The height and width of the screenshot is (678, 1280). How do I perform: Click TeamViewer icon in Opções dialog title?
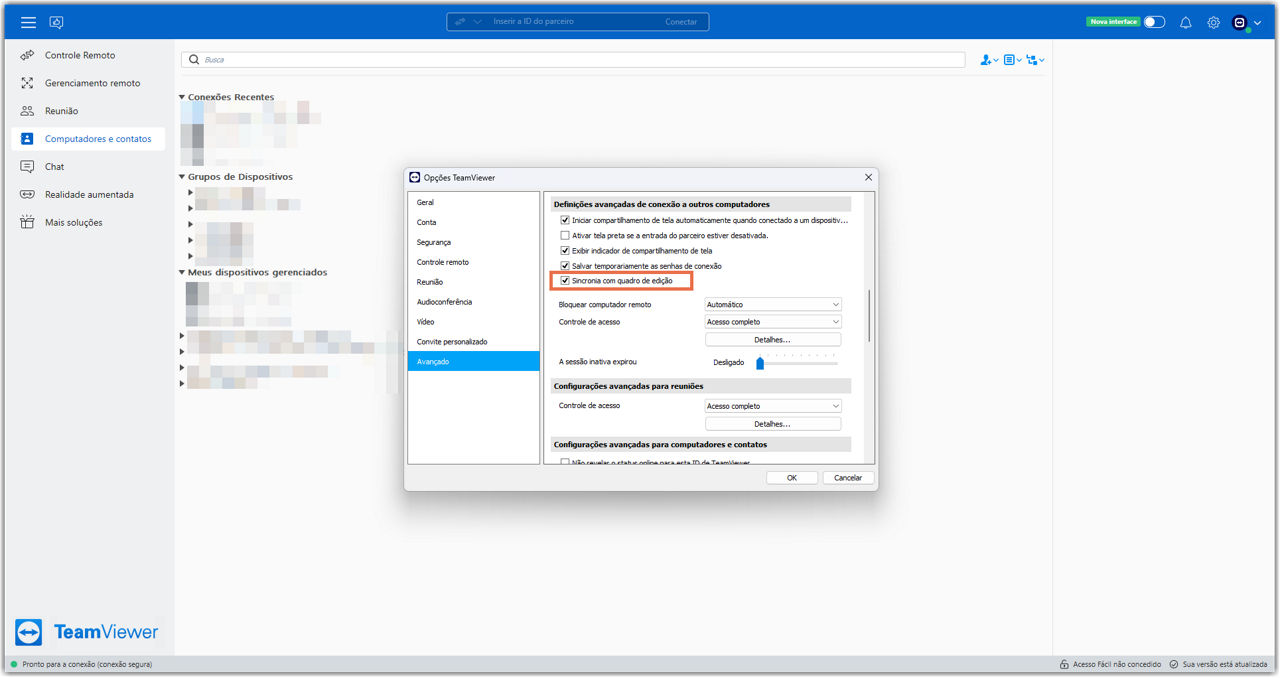(x=415, y=177)
